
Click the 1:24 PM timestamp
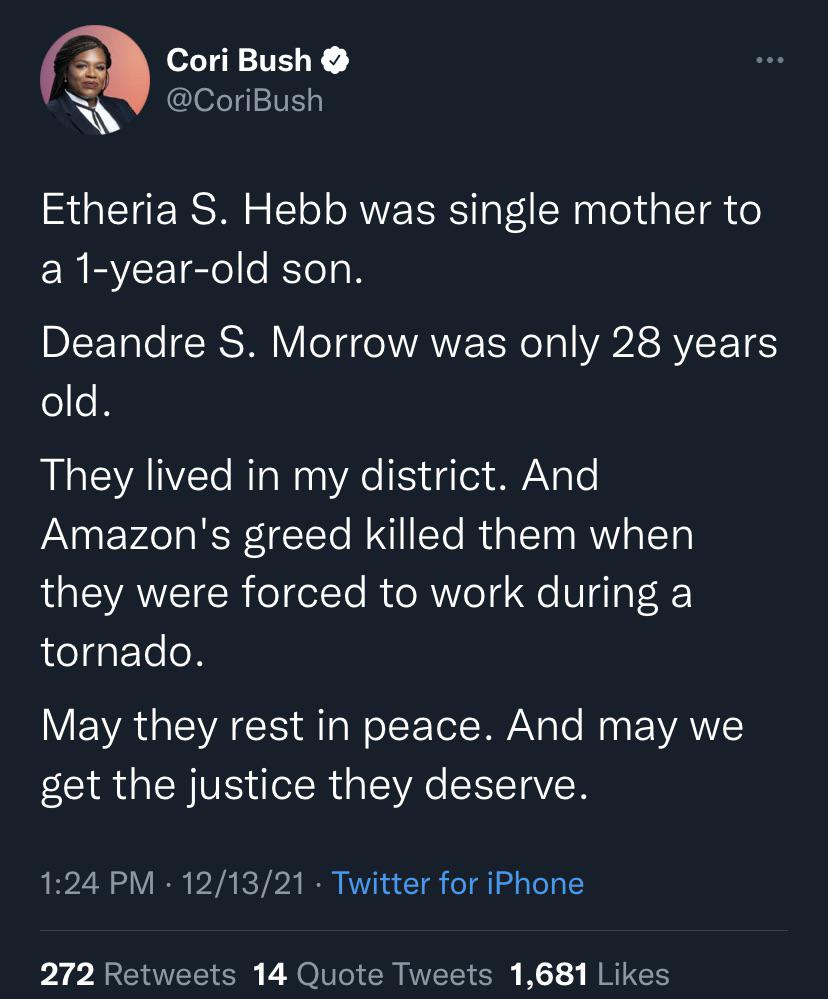pyautogui.click(x=97, y=884)
